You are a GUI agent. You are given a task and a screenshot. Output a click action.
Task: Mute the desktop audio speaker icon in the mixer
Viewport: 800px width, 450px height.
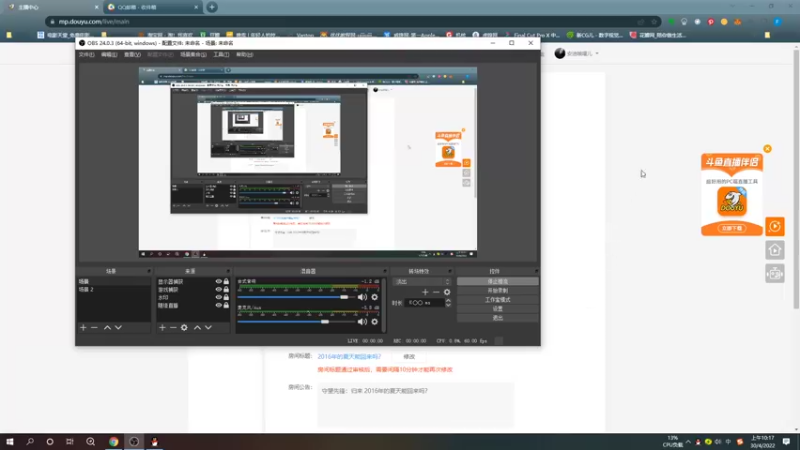362,297
